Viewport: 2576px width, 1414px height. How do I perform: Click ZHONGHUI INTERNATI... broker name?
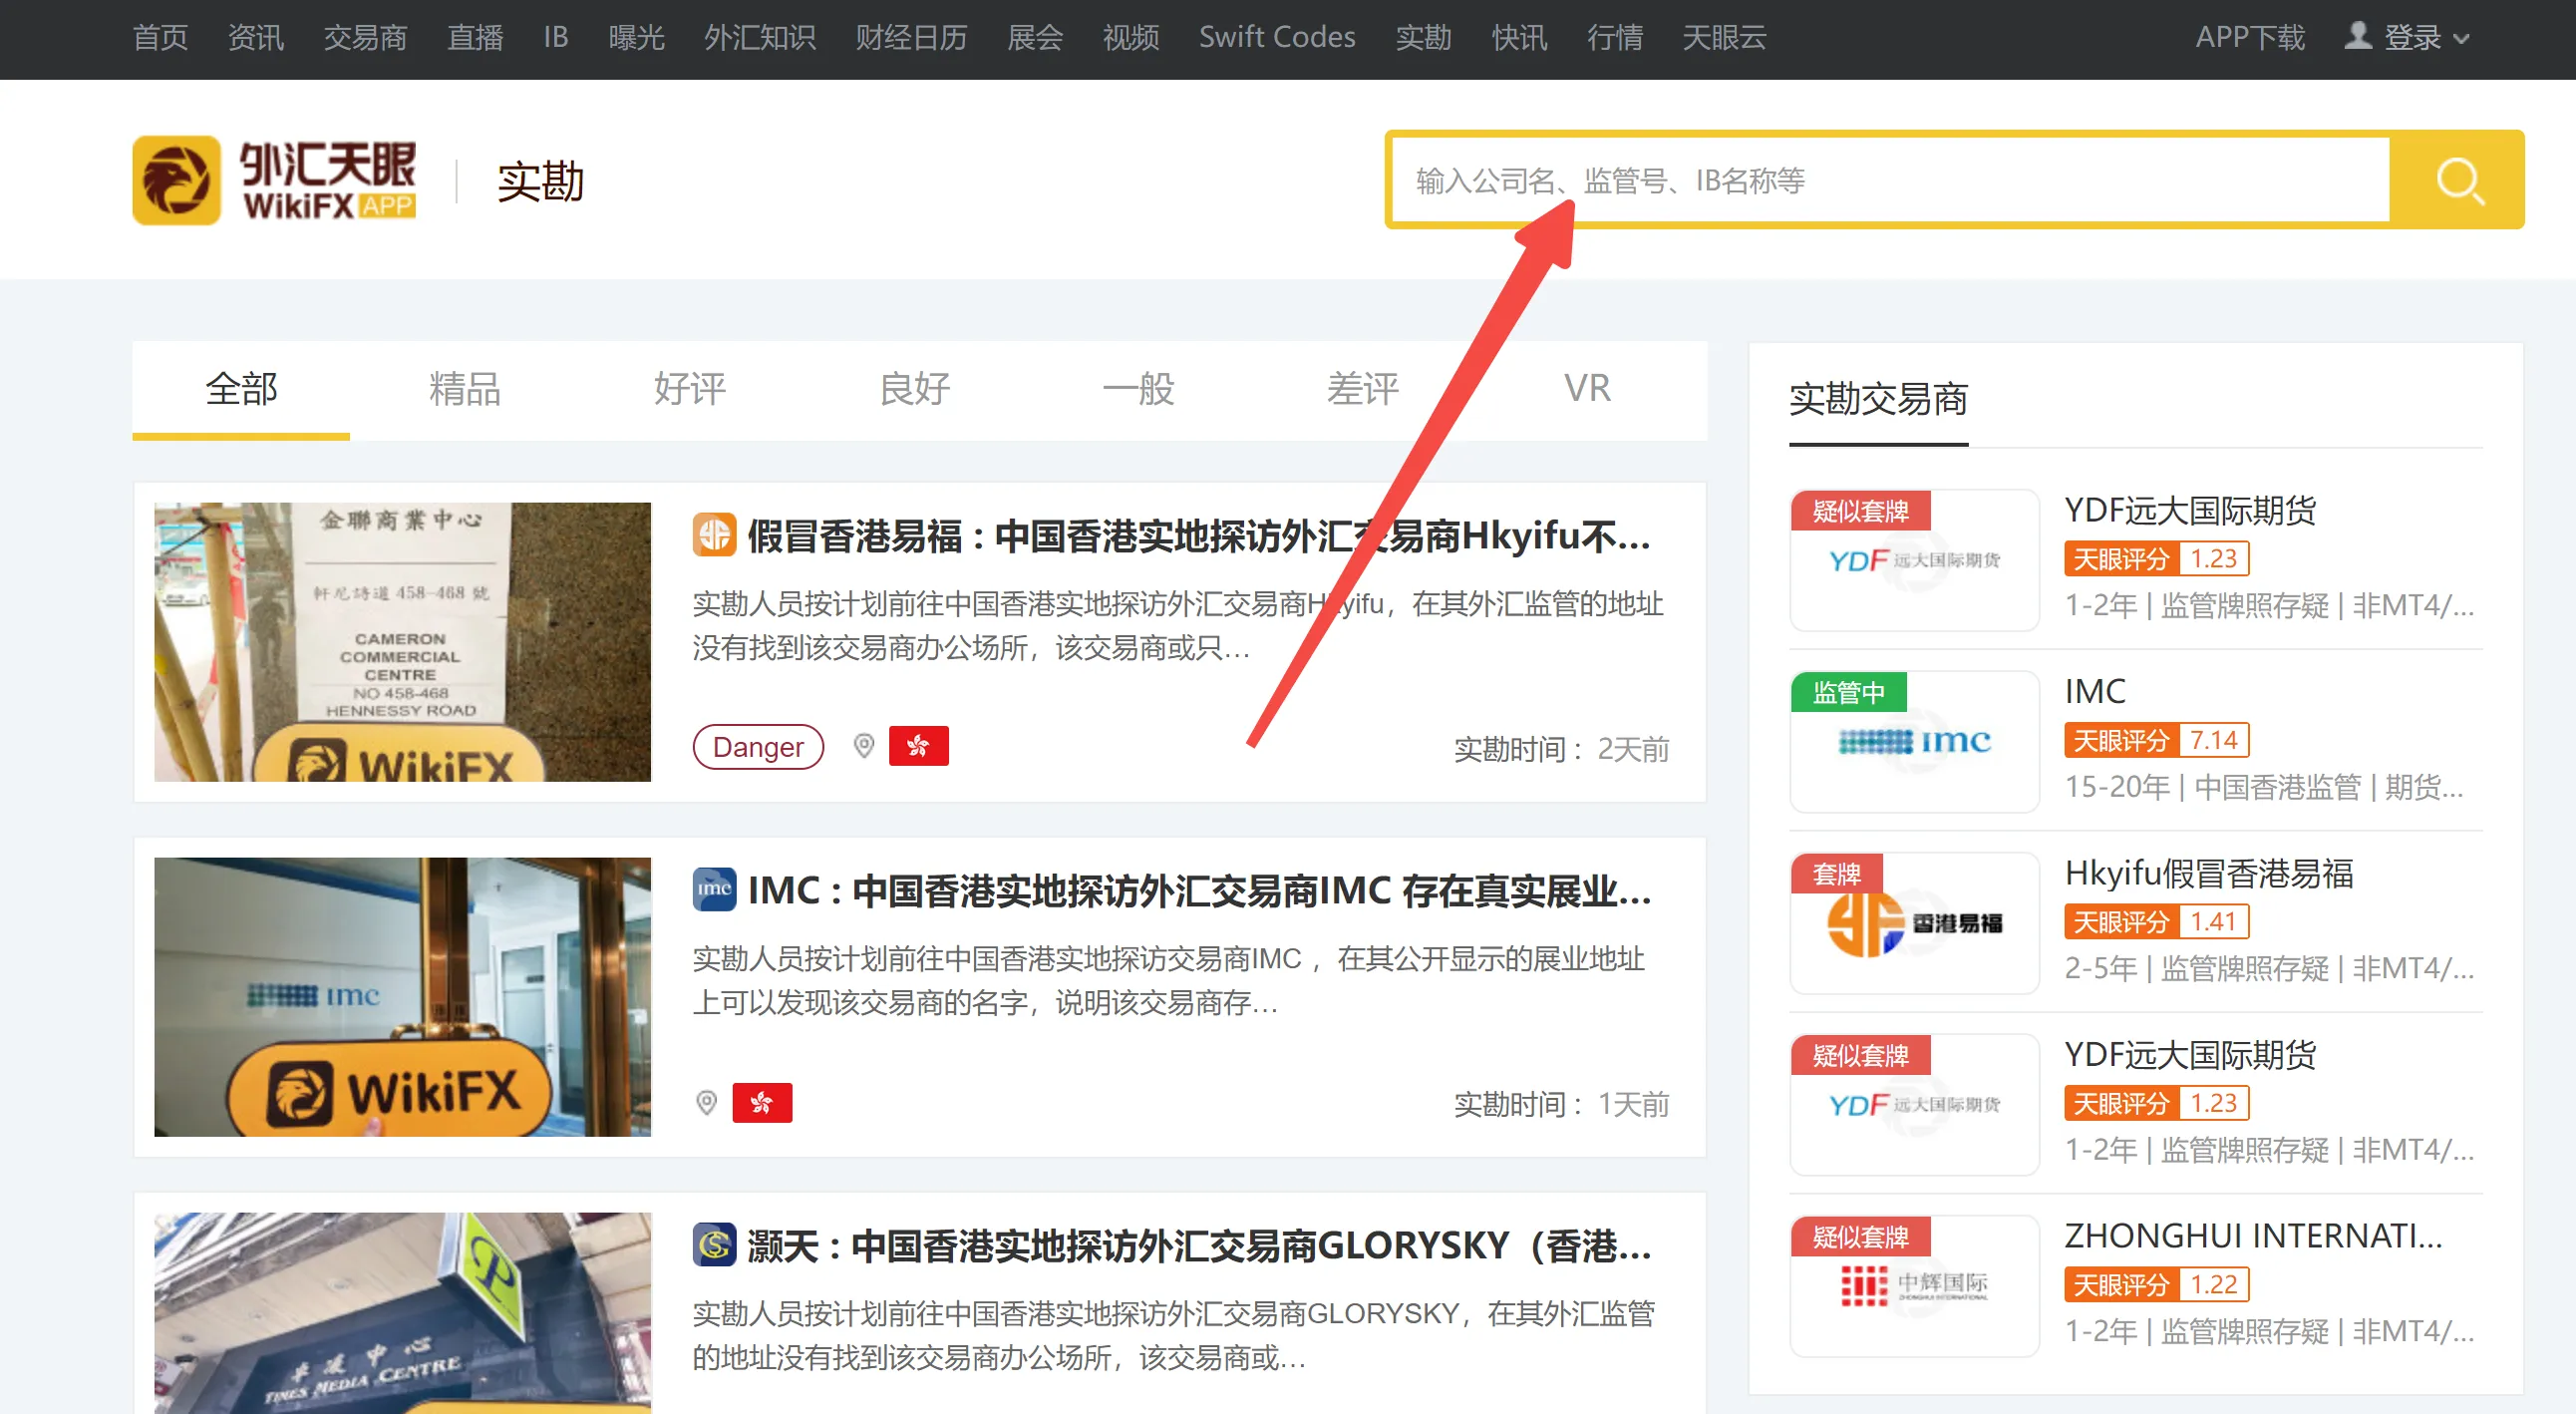point(2253,1236)
